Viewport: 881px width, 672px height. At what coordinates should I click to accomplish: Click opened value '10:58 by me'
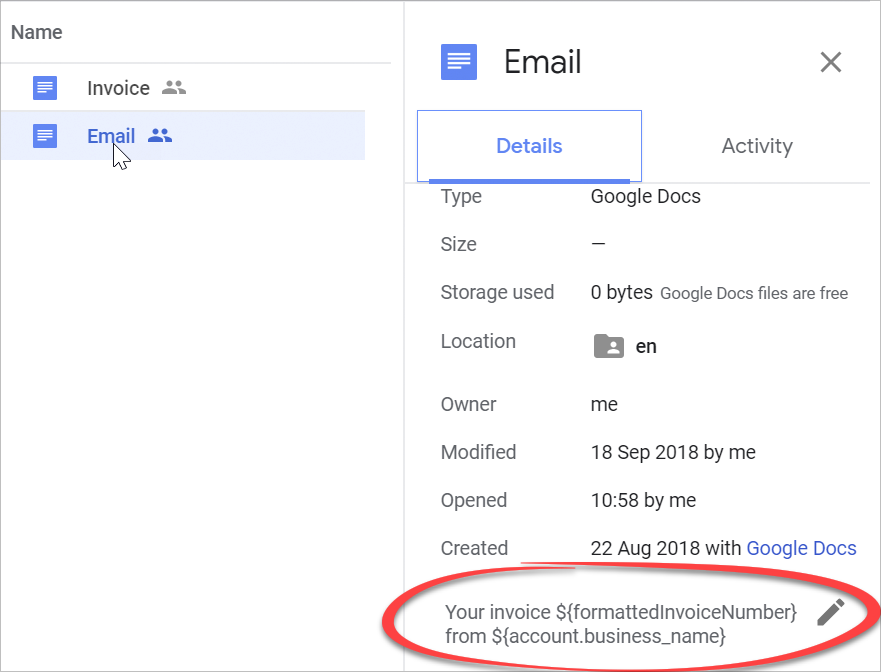(x=643, y=500)
